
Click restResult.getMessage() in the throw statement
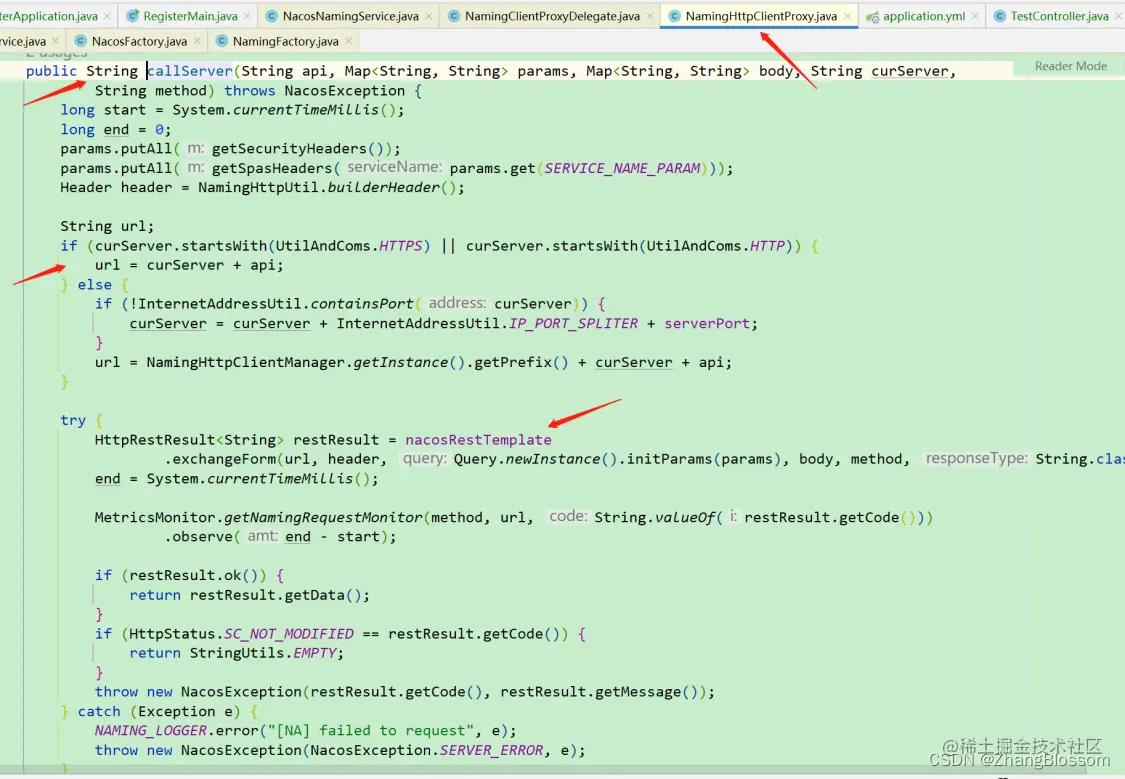pyautogui.click(x=598, y=692)
